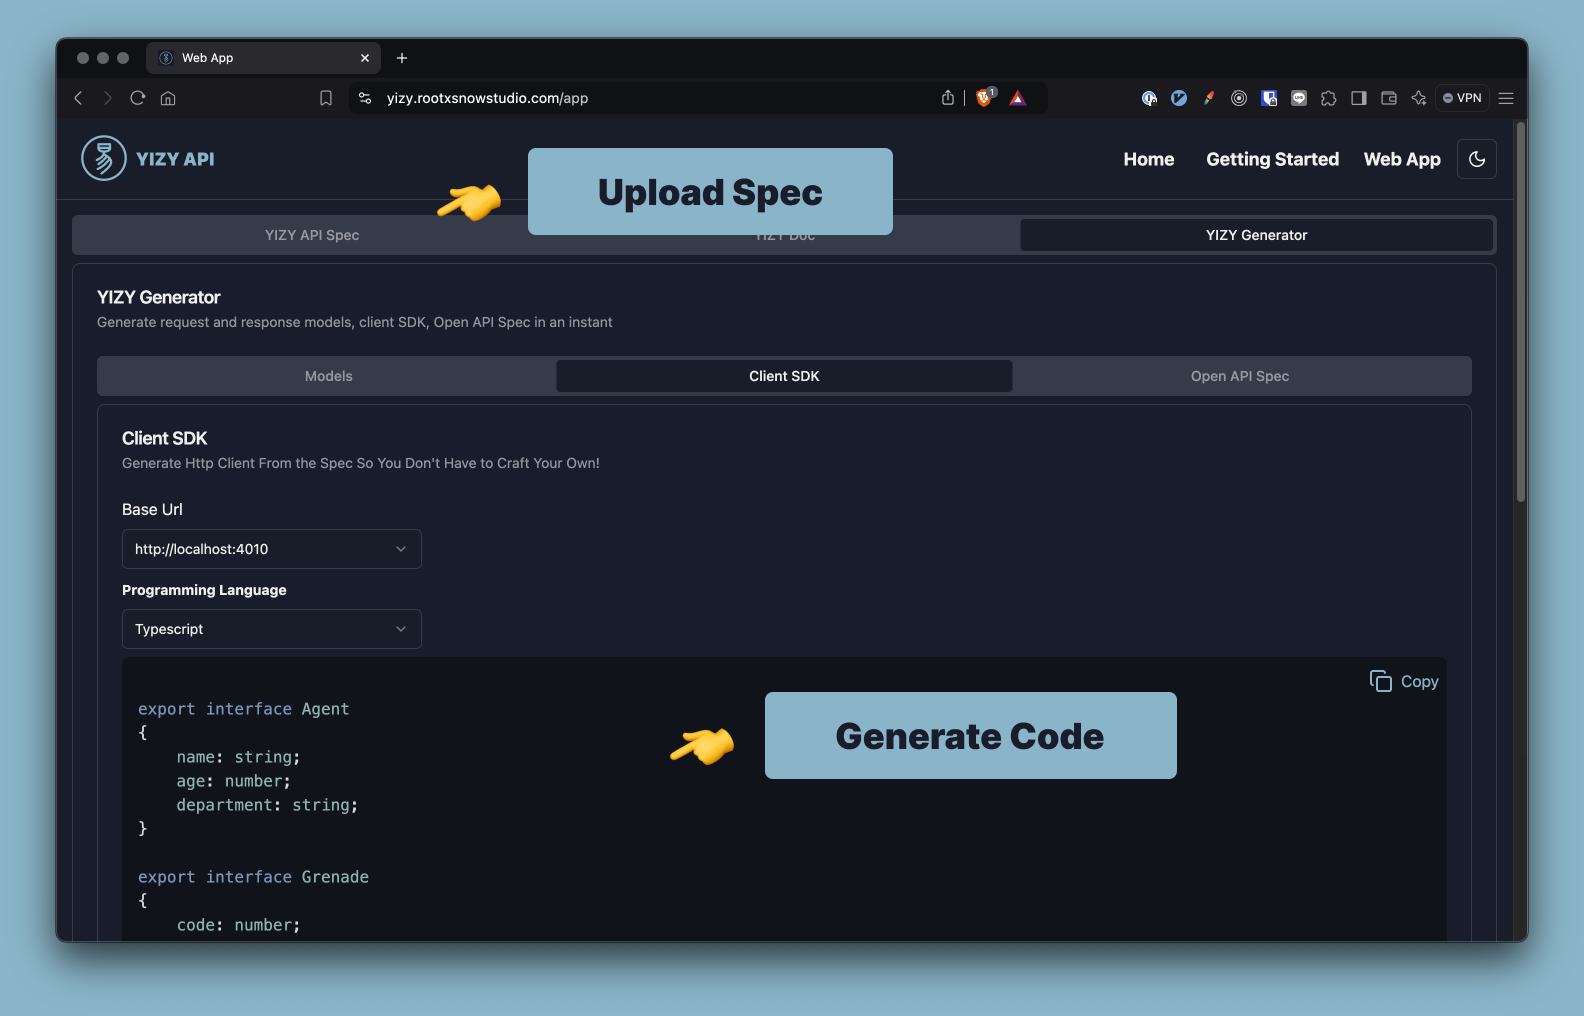
Task: Click the circular target extension icon
Action: coord(1239,98)
